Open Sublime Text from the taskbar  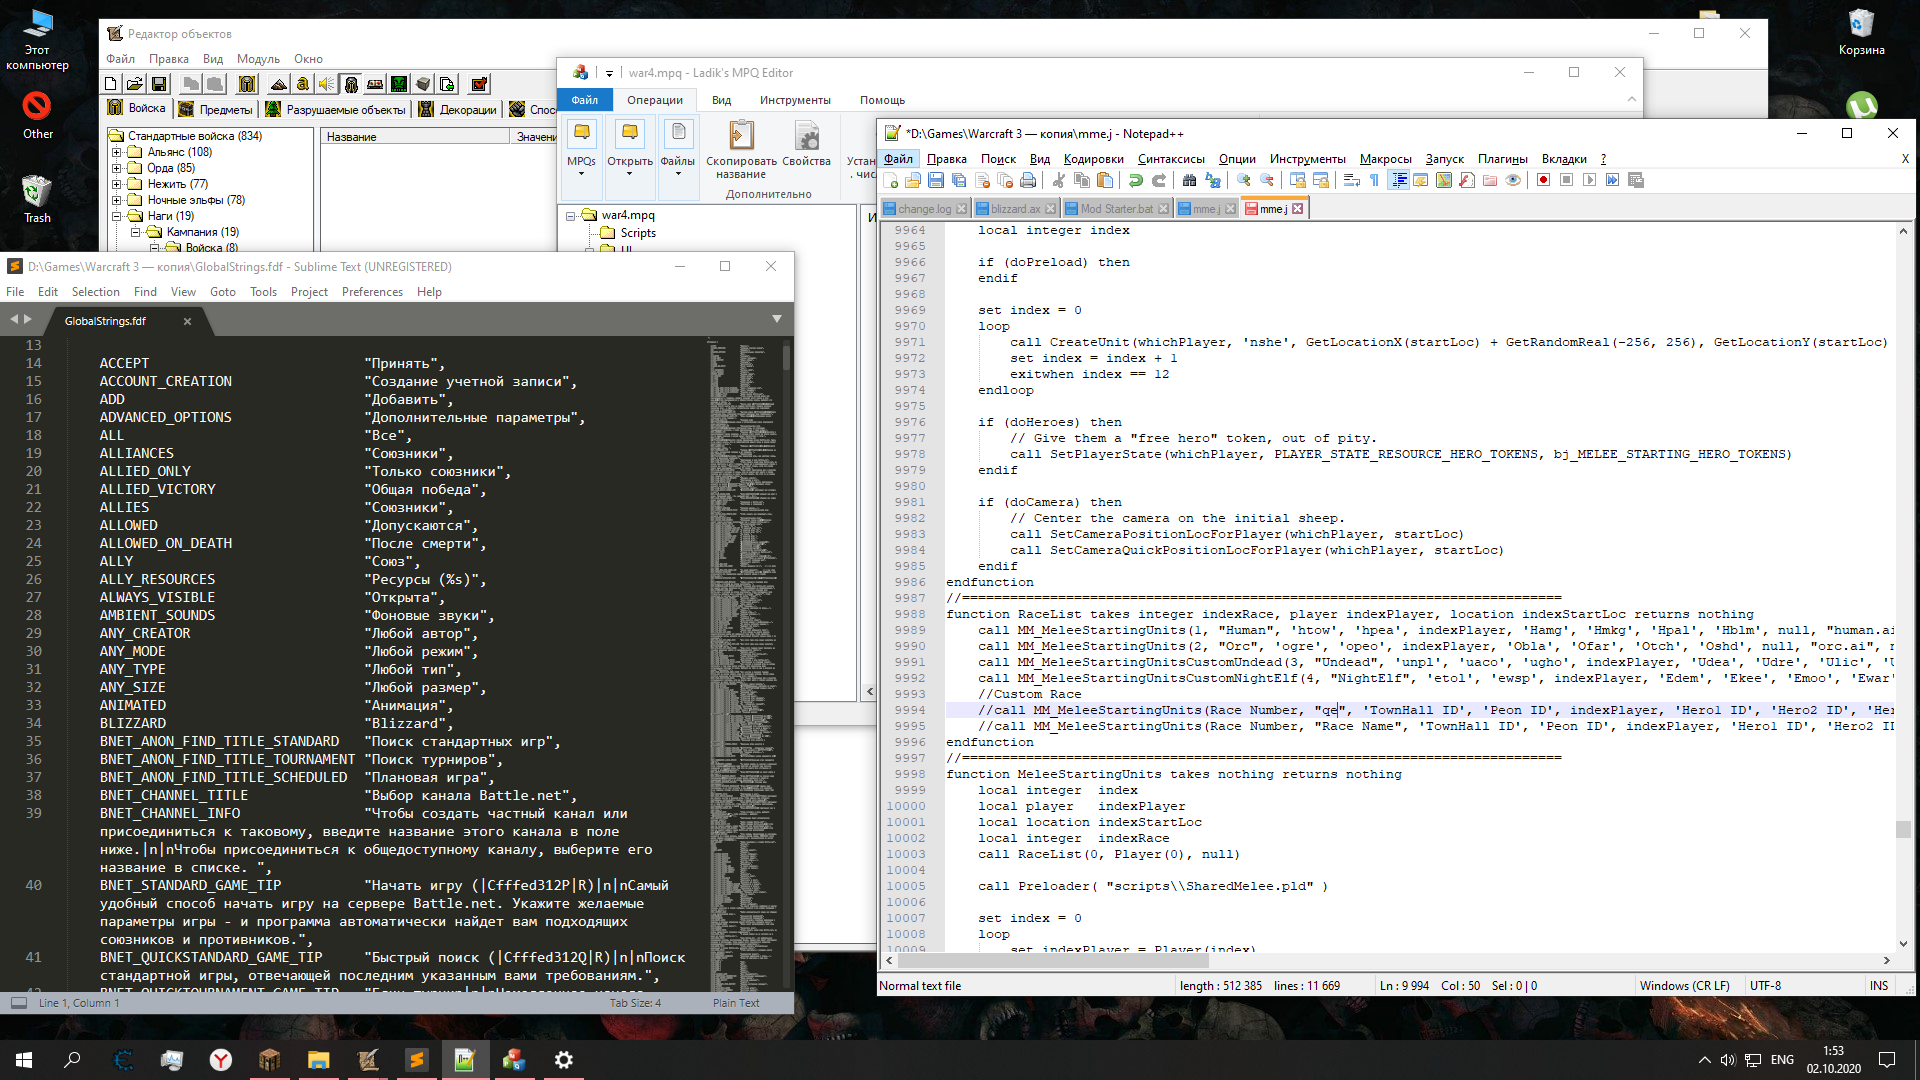(416, 1060)
